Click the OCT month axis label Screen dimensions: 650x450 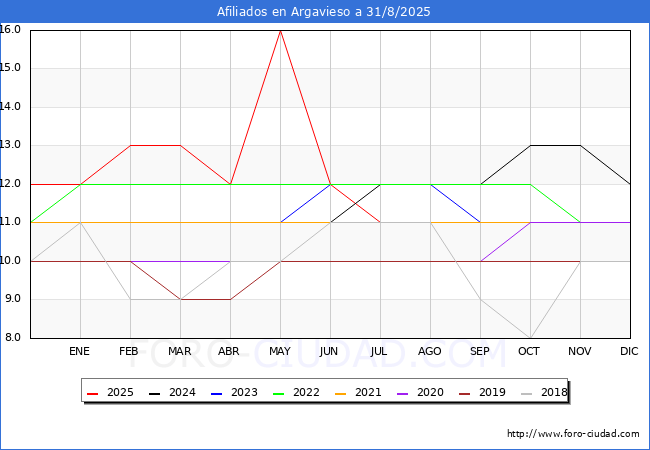pos(529,351)
